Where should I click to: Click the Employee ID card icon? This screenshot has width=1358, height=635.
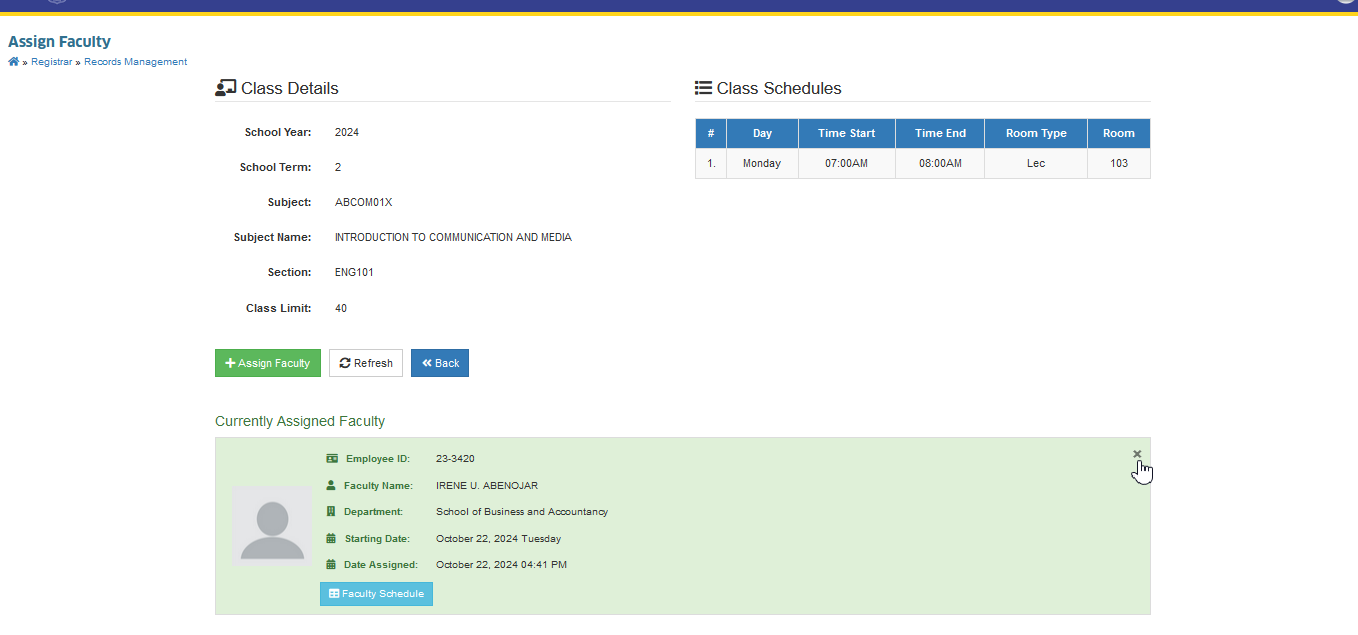(332, 459)
